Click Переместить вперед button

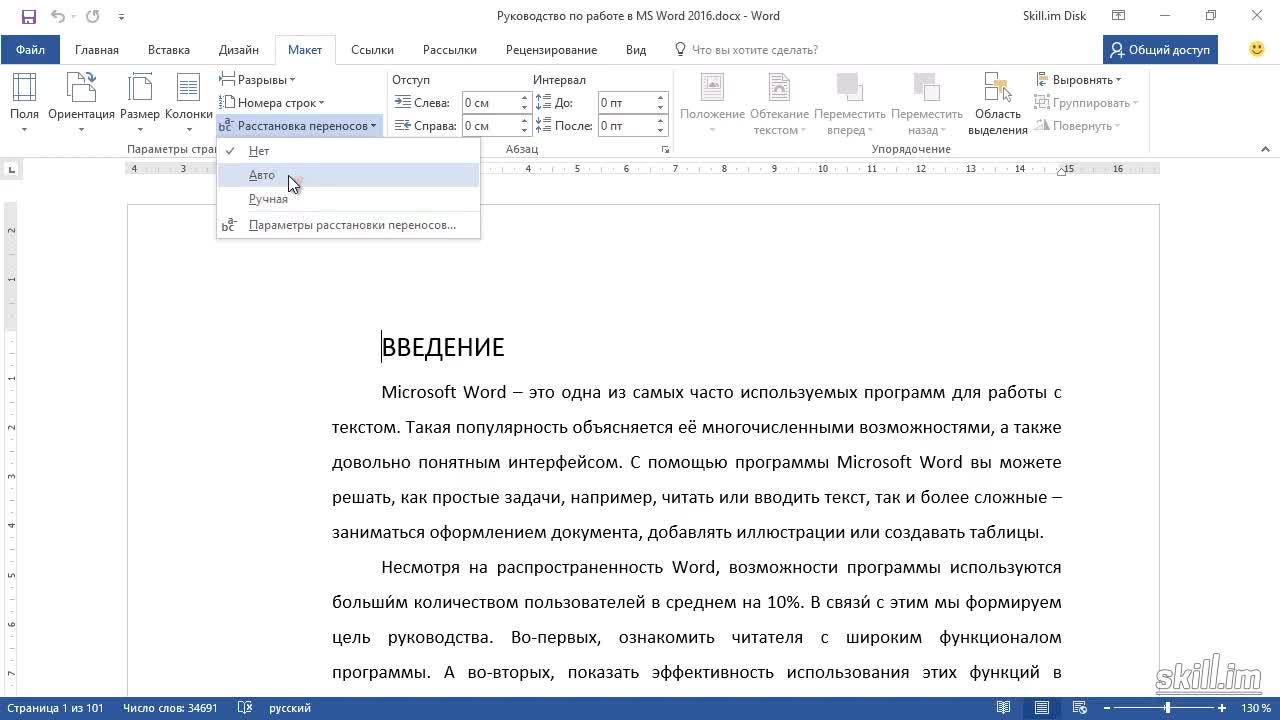850,104
